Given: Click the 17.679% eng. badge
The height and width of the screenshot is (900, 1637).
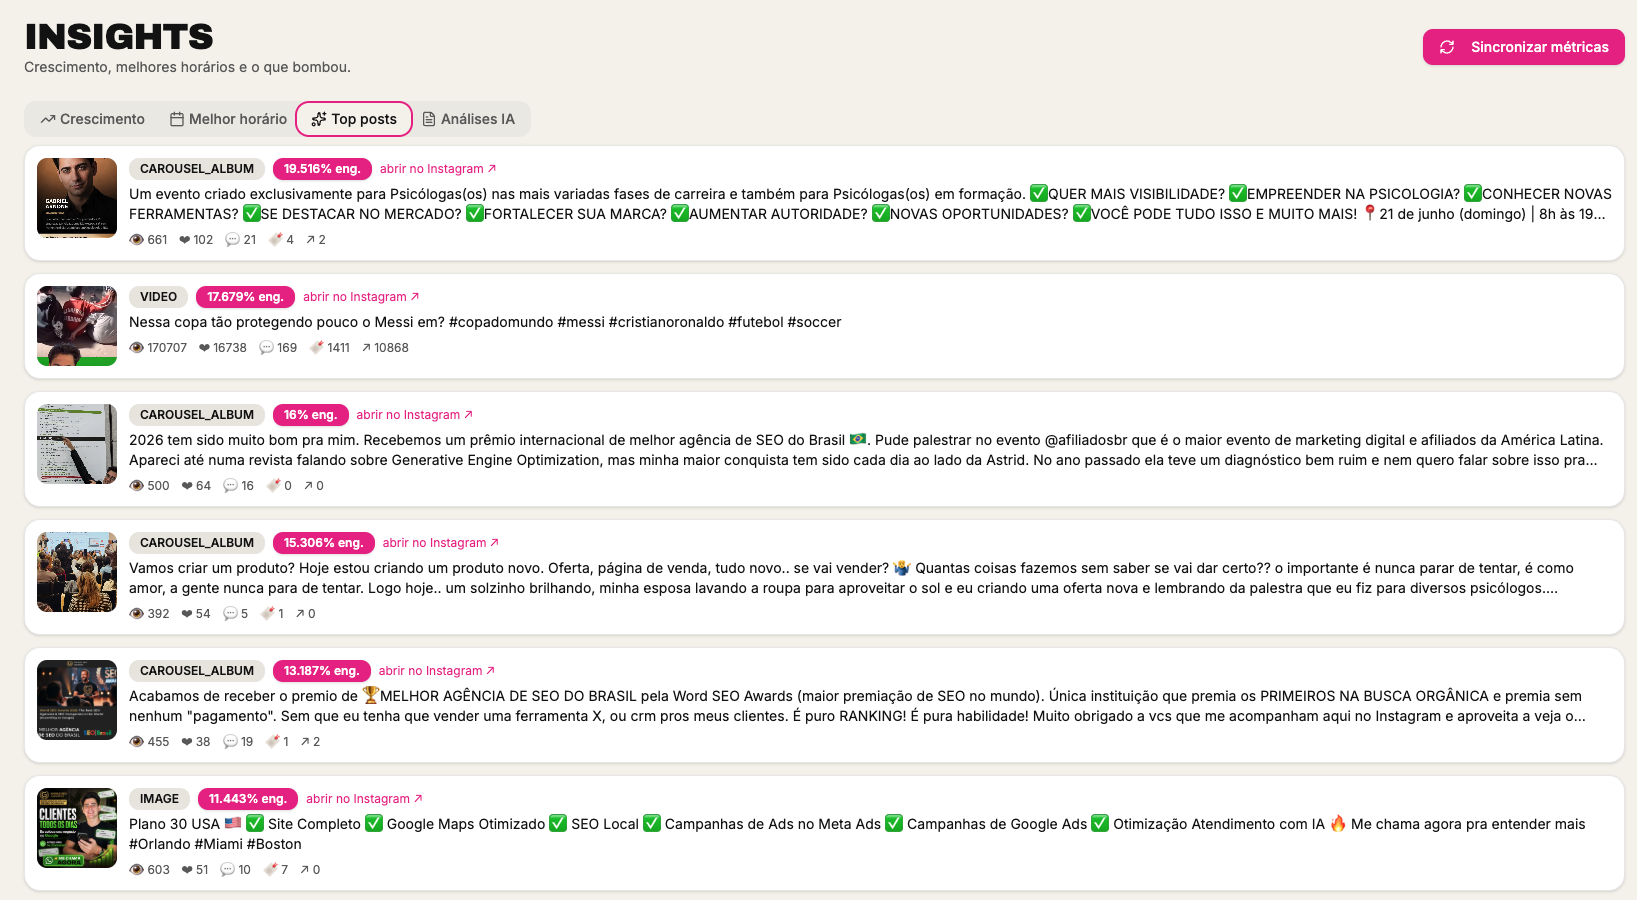Looking at the screenshot, I should 245,297.
